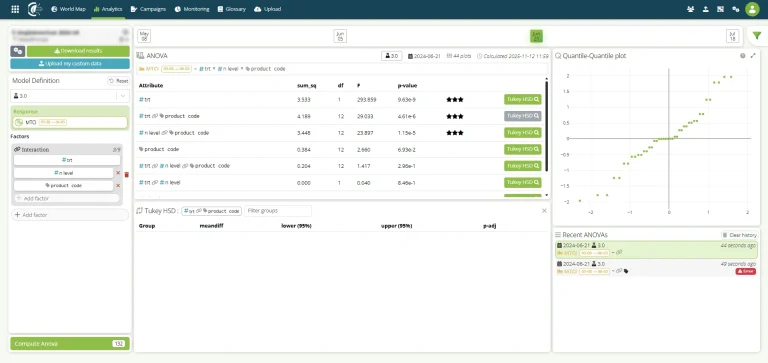
Task: Select the product code factor in Interaction
Action: pyautogui.click(x=64, y=186)
